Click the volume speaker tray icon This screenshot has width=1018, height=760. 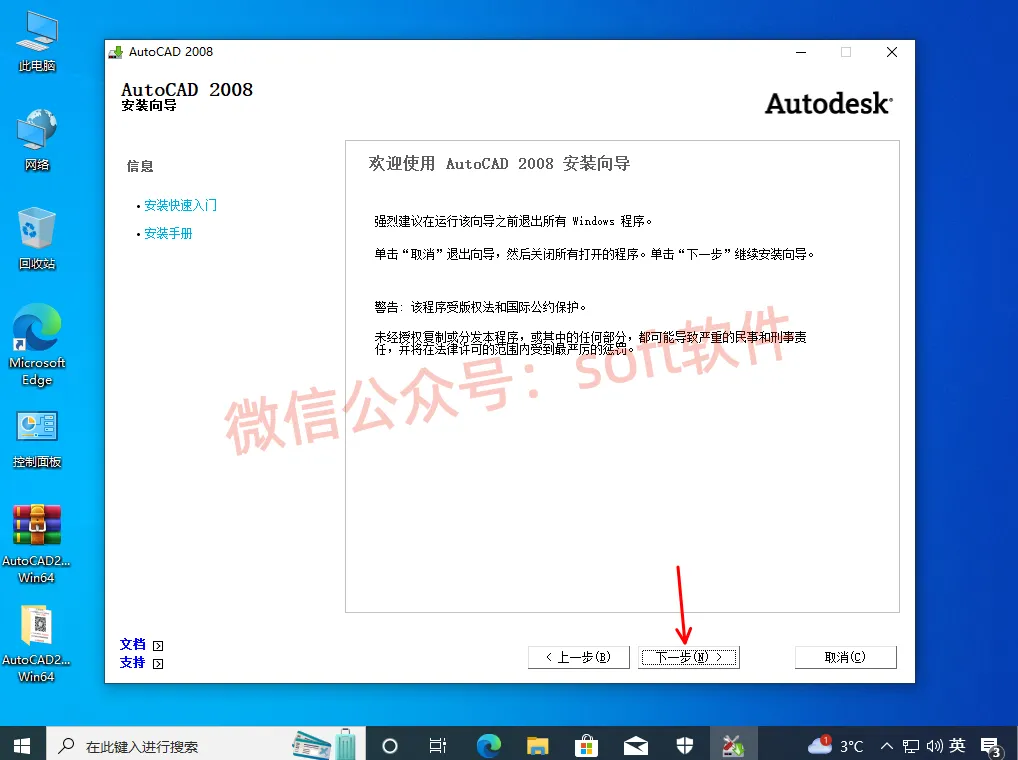tap(934, 746)
